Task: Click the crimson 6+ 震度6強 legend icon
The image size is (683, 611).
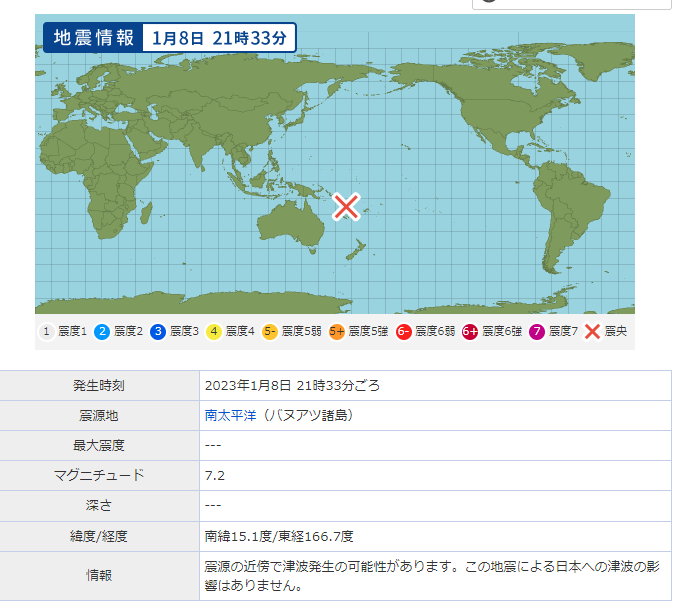Action: coord(470,332)
